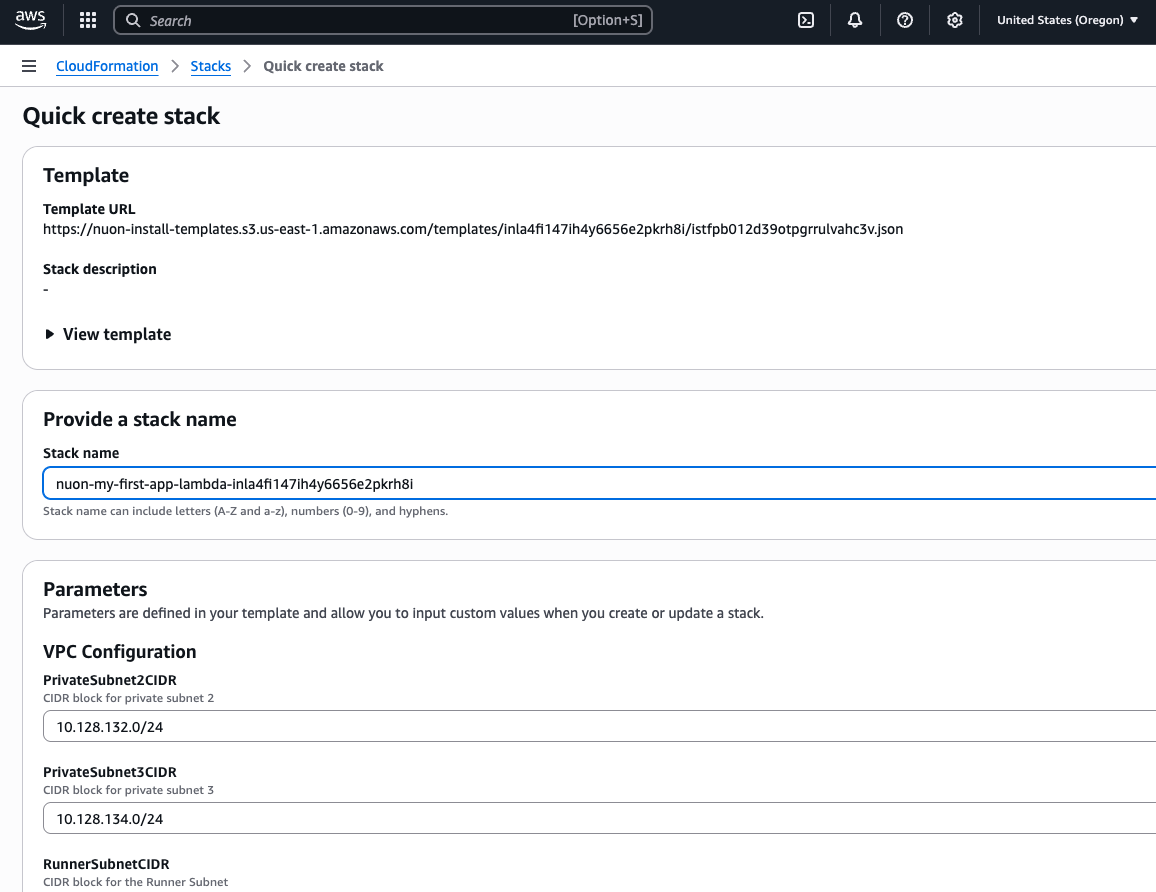Launch CloudShell from the top bar
Viewport: 1156px width, 892px height.
(x=806, y=20)
